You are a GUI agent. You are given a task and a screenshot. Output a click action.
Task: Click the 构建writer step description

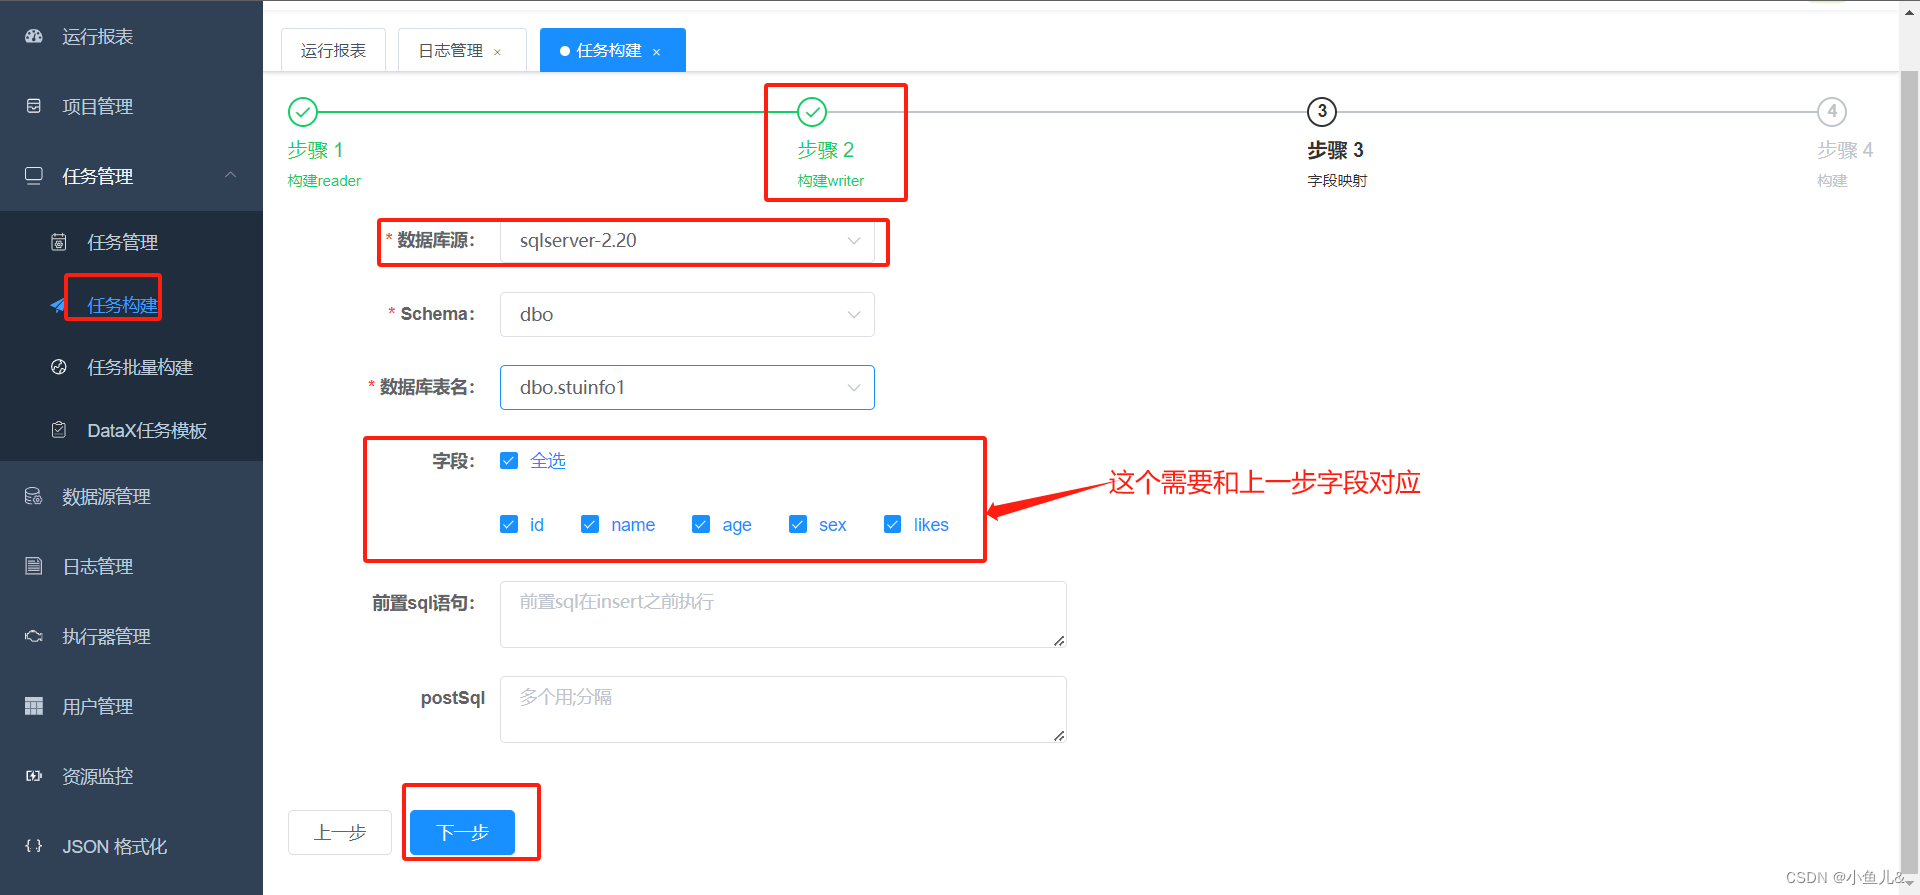pyautogui.click(x=830, y=181)
